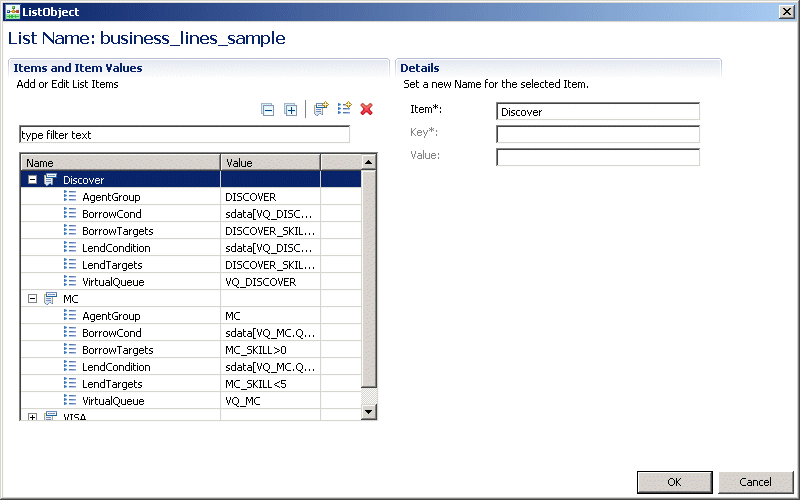Click the Expand All toolbar icon
The image size is (800, 500).
[x=290, y=109]
